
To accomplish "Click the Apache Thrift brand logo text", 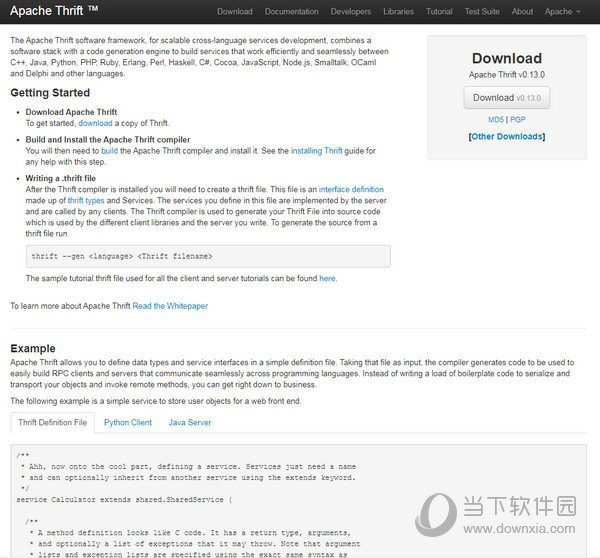I will point(48,11).
